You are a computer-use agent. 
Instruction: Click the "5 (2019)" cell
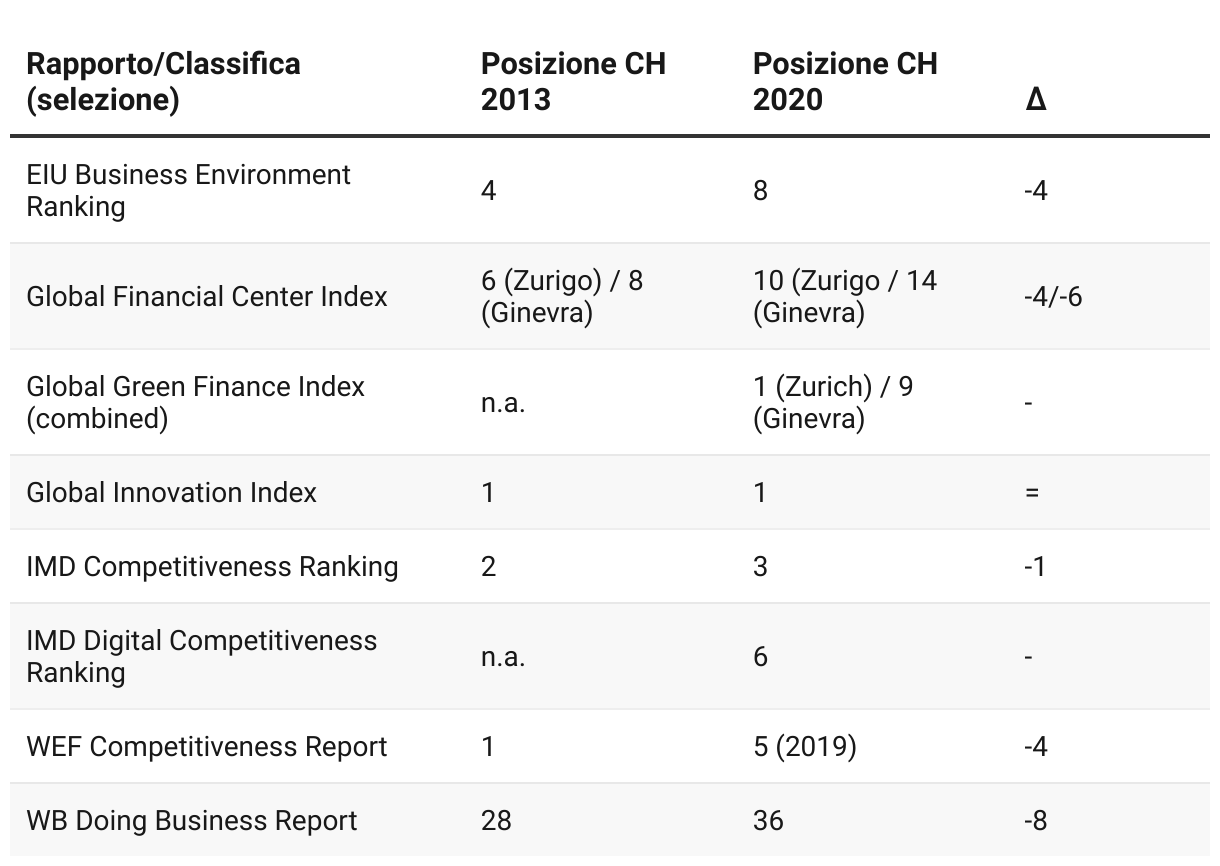pos(805,746)
